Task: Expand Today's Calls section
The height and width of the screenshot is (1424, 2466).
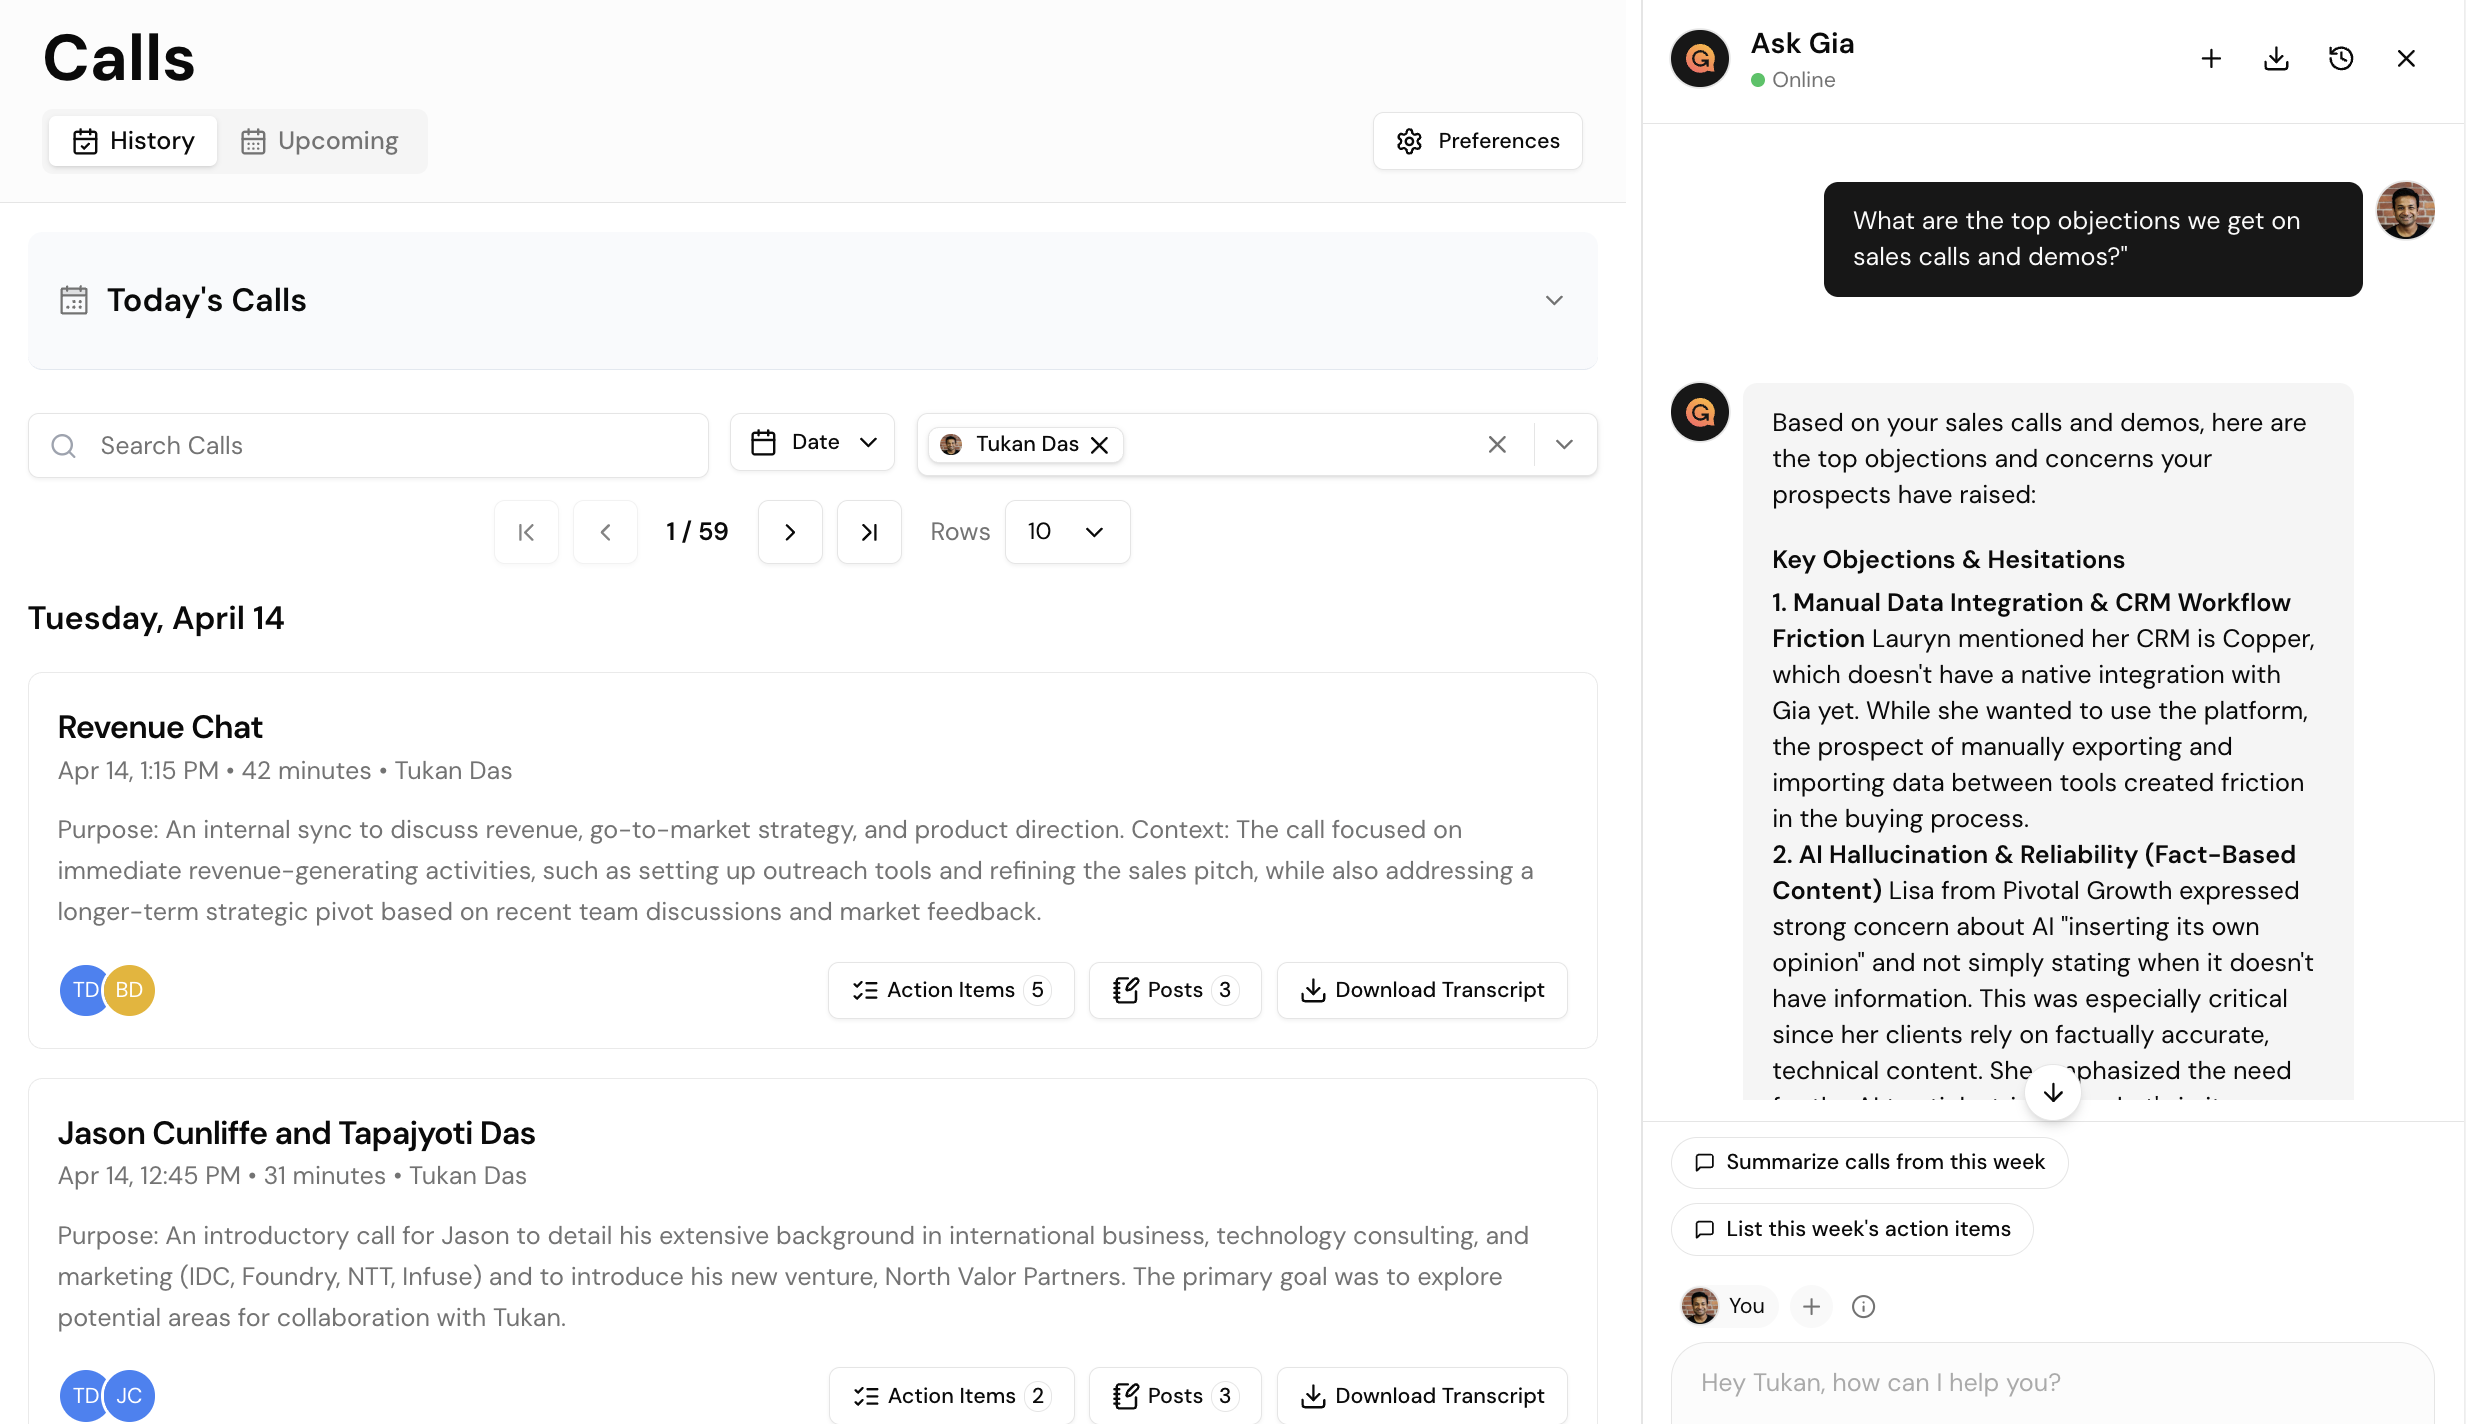Action: (x=1554, y=300)
